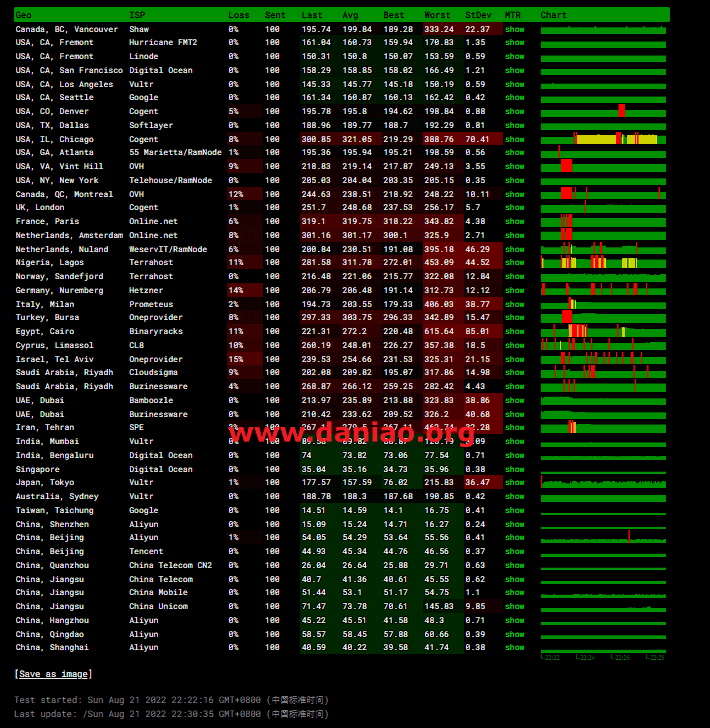This screenshot has height=728, width=710.
Task: Show MTR for Atlanta 55 Marietta/RamNode
Action: click(x=515, y=152)
